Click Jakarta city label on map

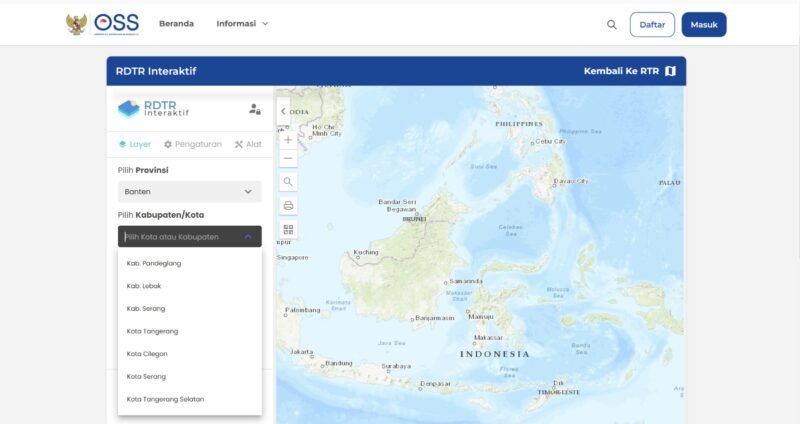(x=302, y=352)
